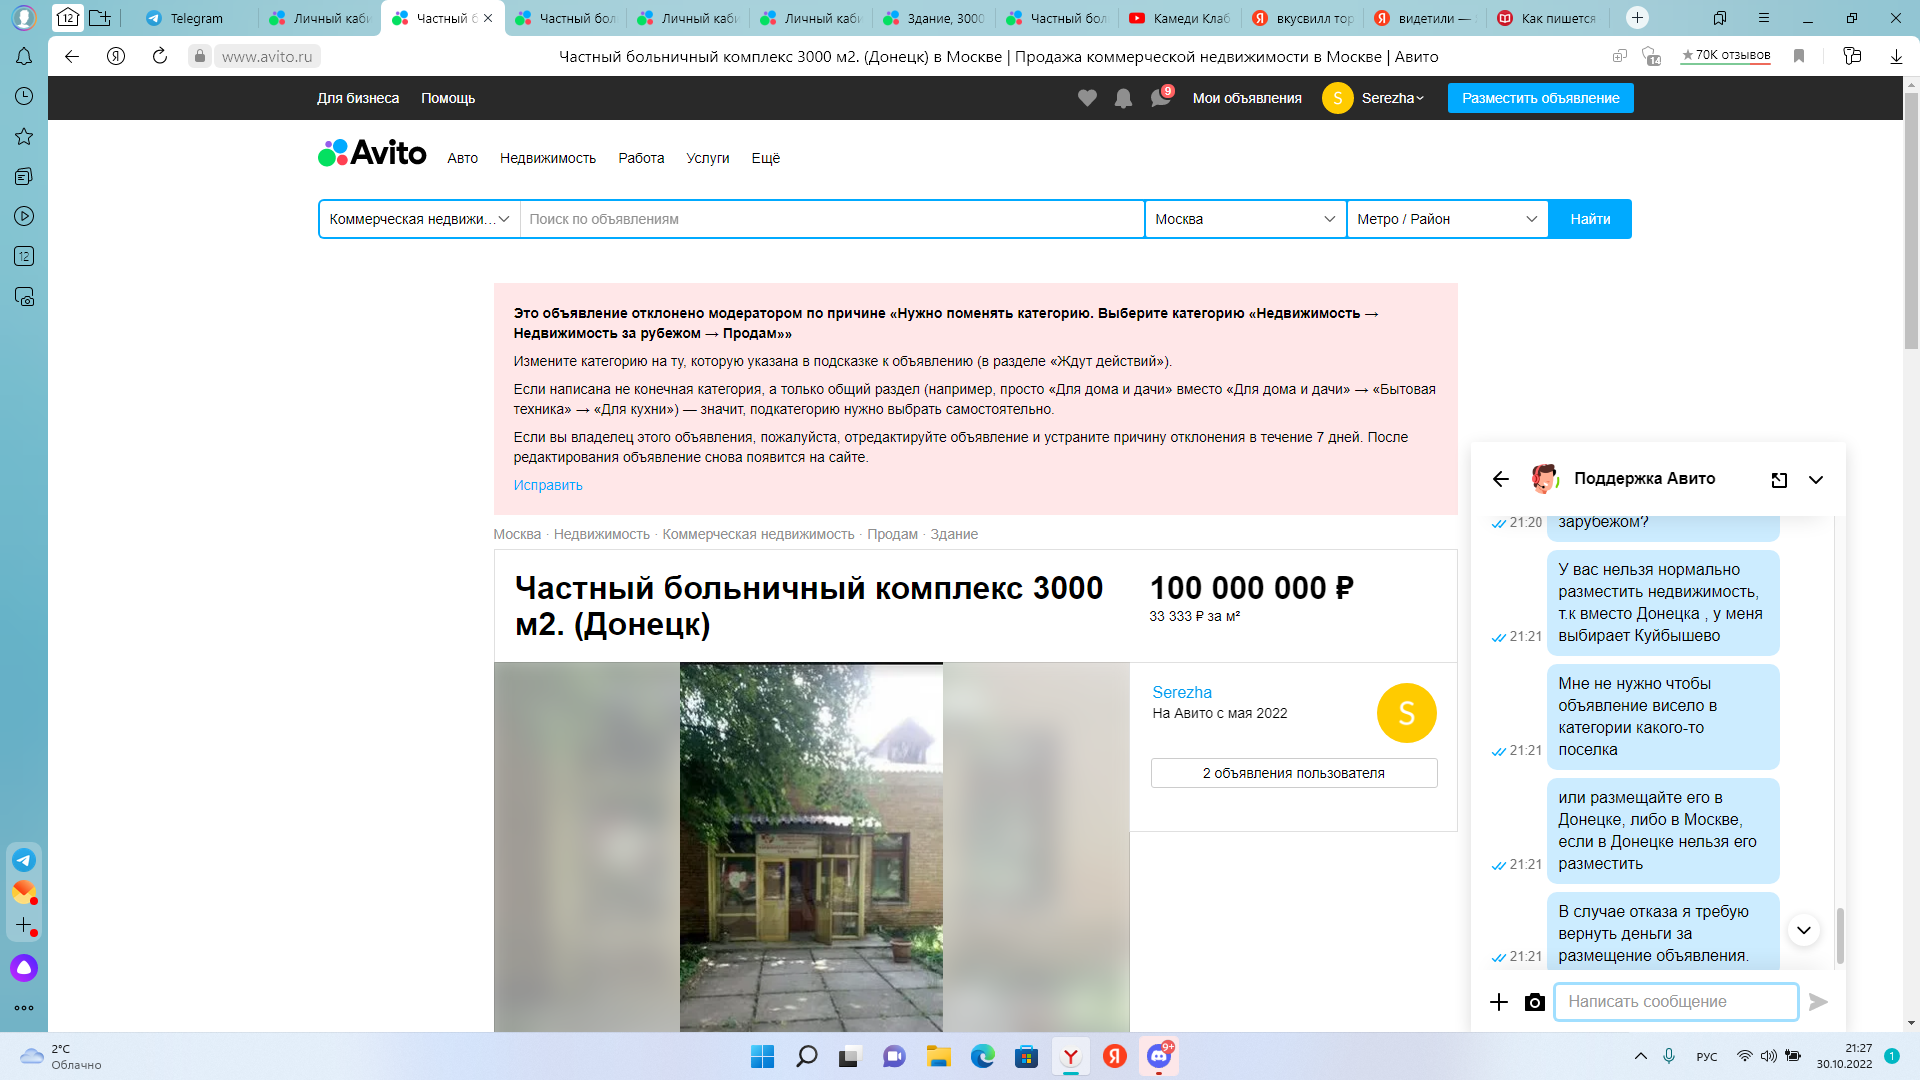Focus the Поиск по объявлениям field
This screenshot has width=1920, height=1080.
[832, 219]
